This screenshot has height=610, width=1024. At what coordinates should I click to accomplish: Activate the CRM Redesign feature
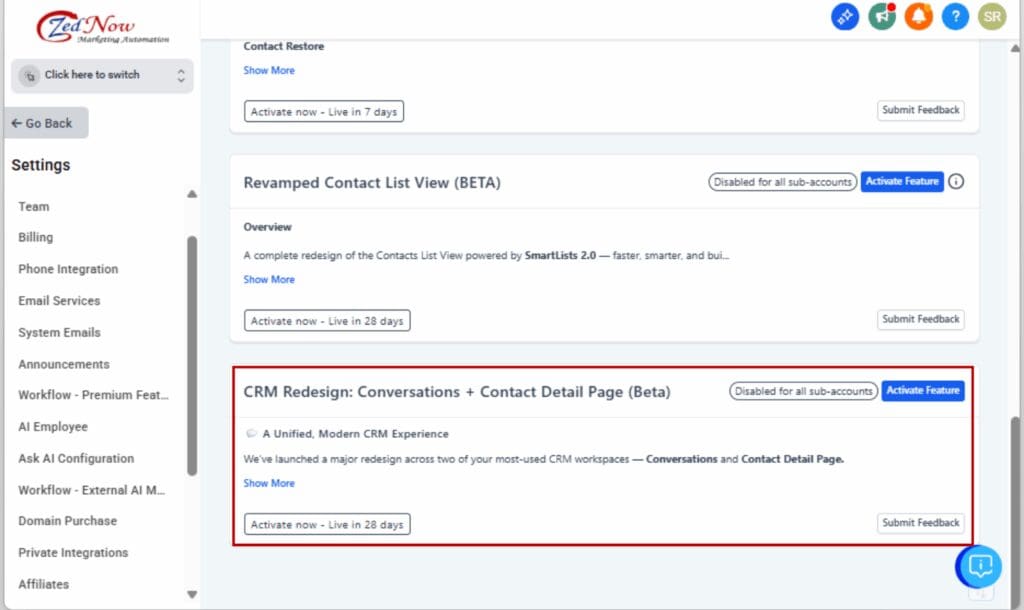point(922,390)
